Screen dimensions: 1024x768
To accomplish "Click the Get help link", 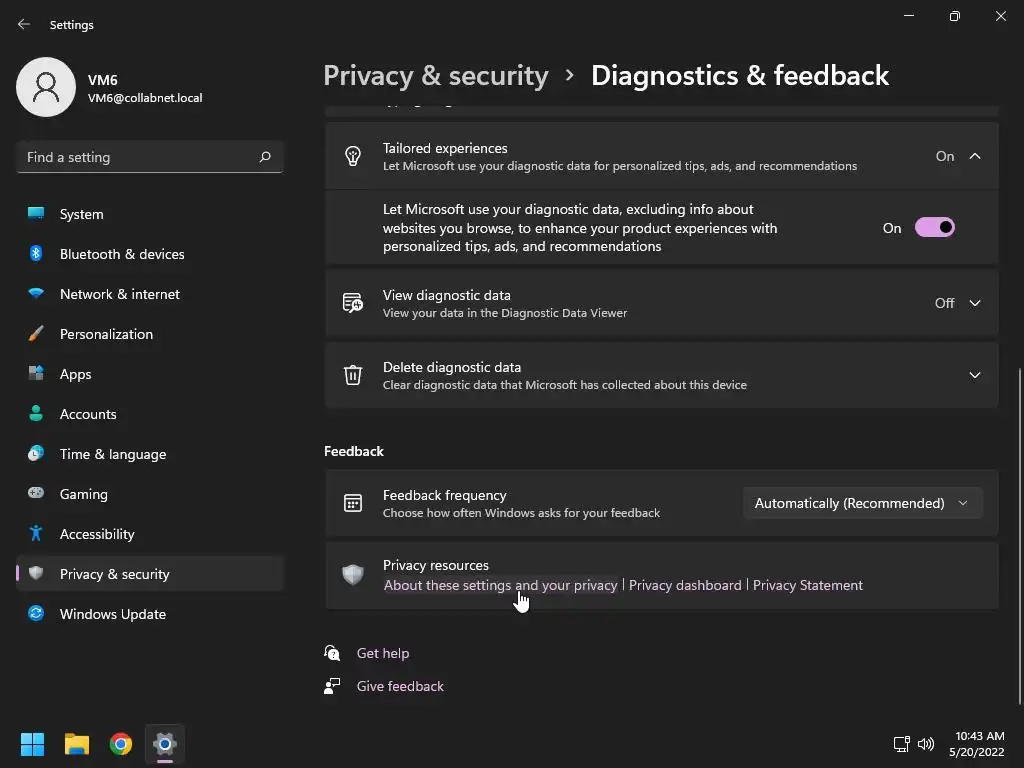I will pos(383,653).
